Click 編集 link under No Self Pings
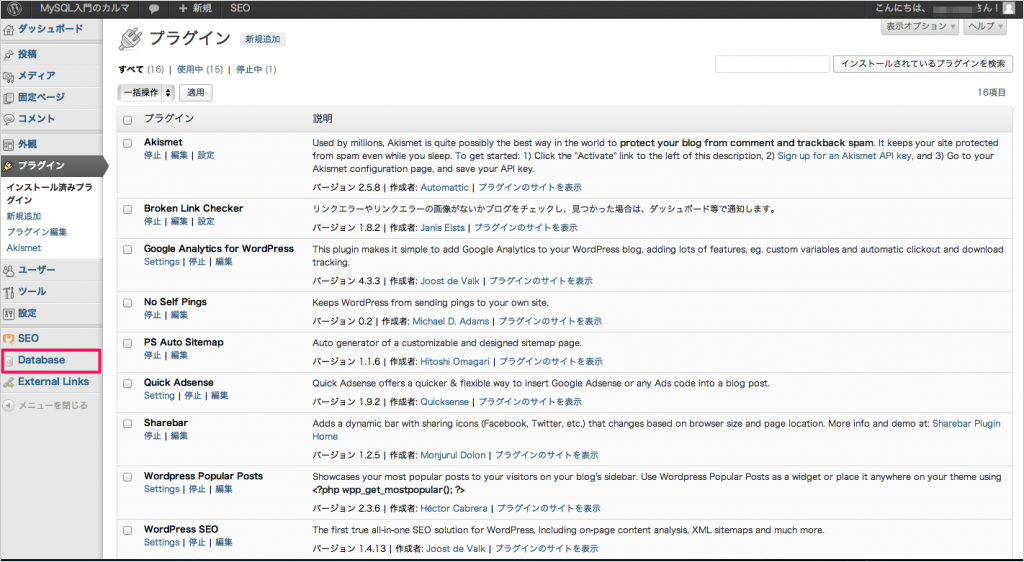The height and width of the screenshot is (562, 1024). (179, 315)
